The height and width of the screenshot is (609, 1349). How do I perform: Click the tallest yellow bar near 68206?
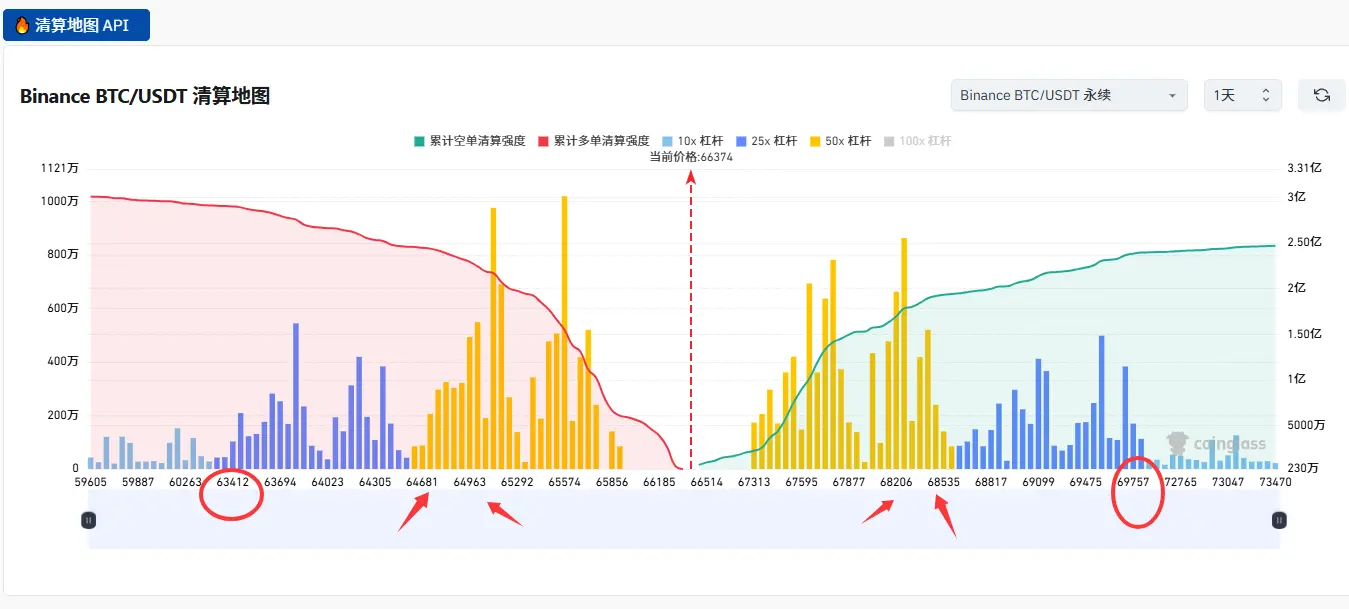904,354
